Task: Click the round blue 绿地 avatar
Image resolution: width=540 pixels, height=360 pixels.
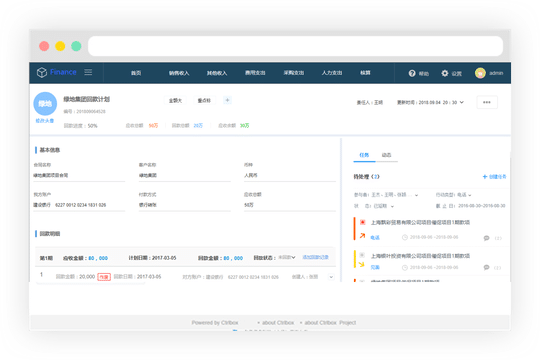Action: click(45, 103)
